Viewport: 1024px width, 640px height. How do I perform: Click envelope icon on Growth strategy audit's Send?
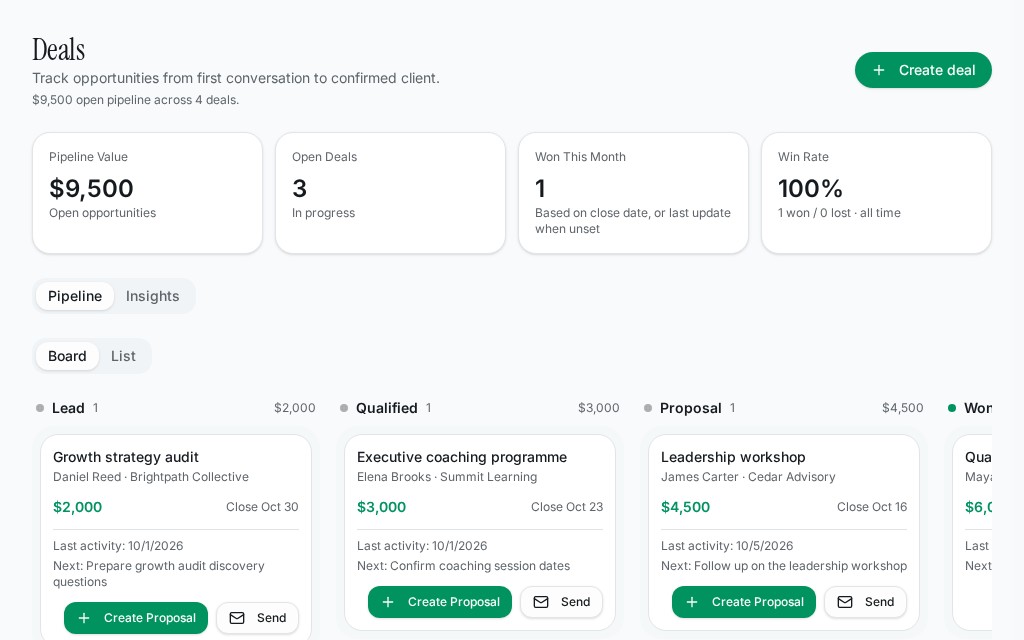(x=237, y=618)
